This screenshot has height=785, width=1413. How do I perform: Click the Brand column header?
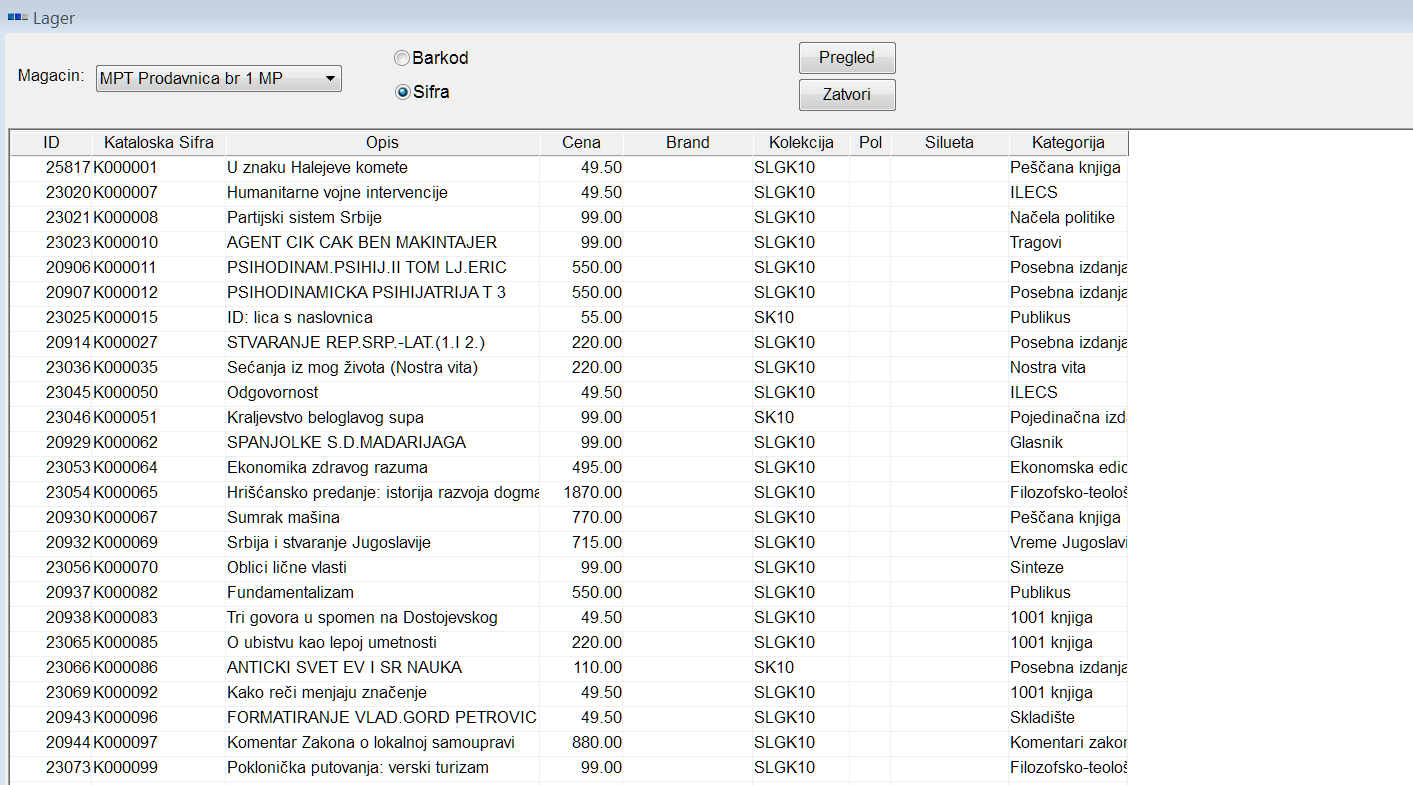[x=687, y=143]
